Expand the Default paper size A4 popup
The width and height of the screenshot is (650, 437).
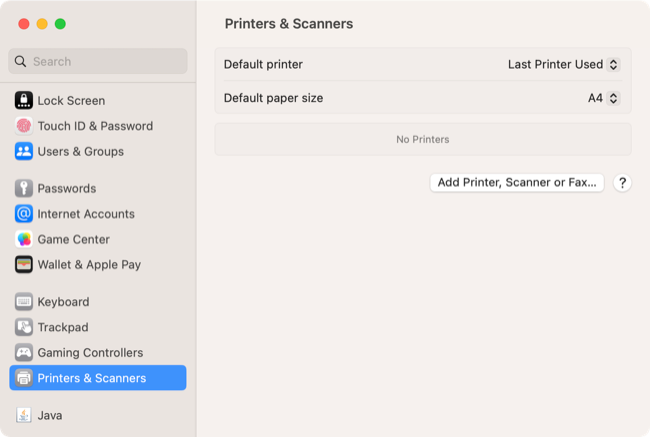[x=604, y=98]
